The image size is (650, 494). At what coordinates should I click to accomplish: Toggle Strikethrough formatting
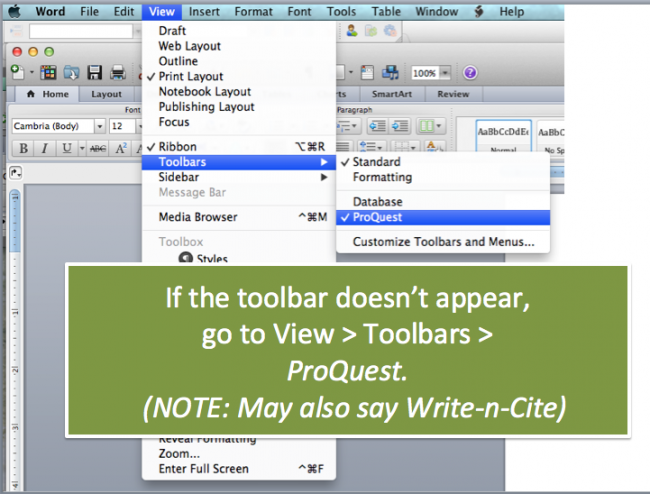tap(98, 148)
